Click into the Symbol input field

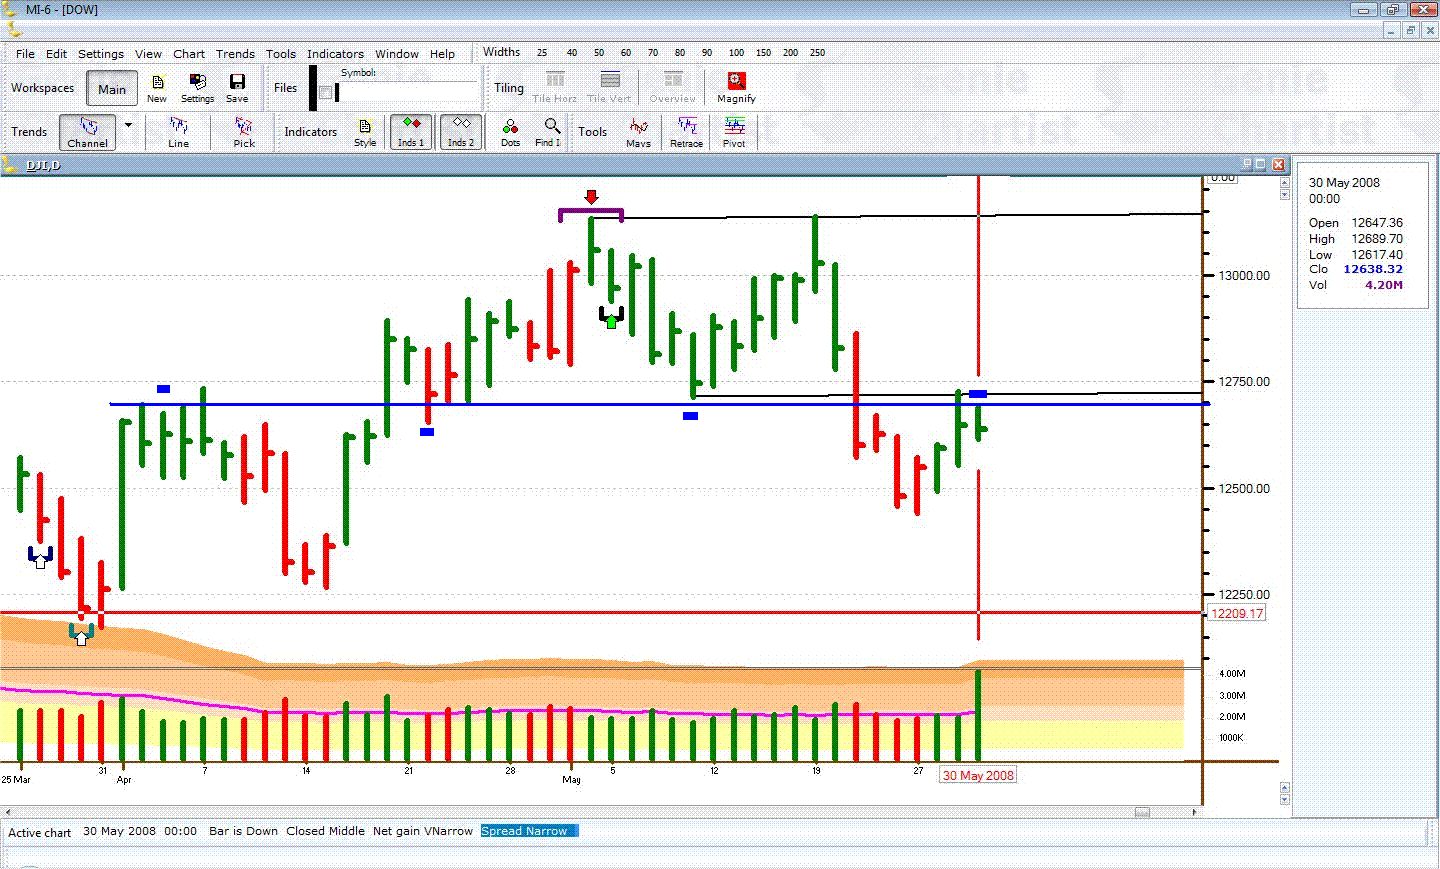[408, 93]
